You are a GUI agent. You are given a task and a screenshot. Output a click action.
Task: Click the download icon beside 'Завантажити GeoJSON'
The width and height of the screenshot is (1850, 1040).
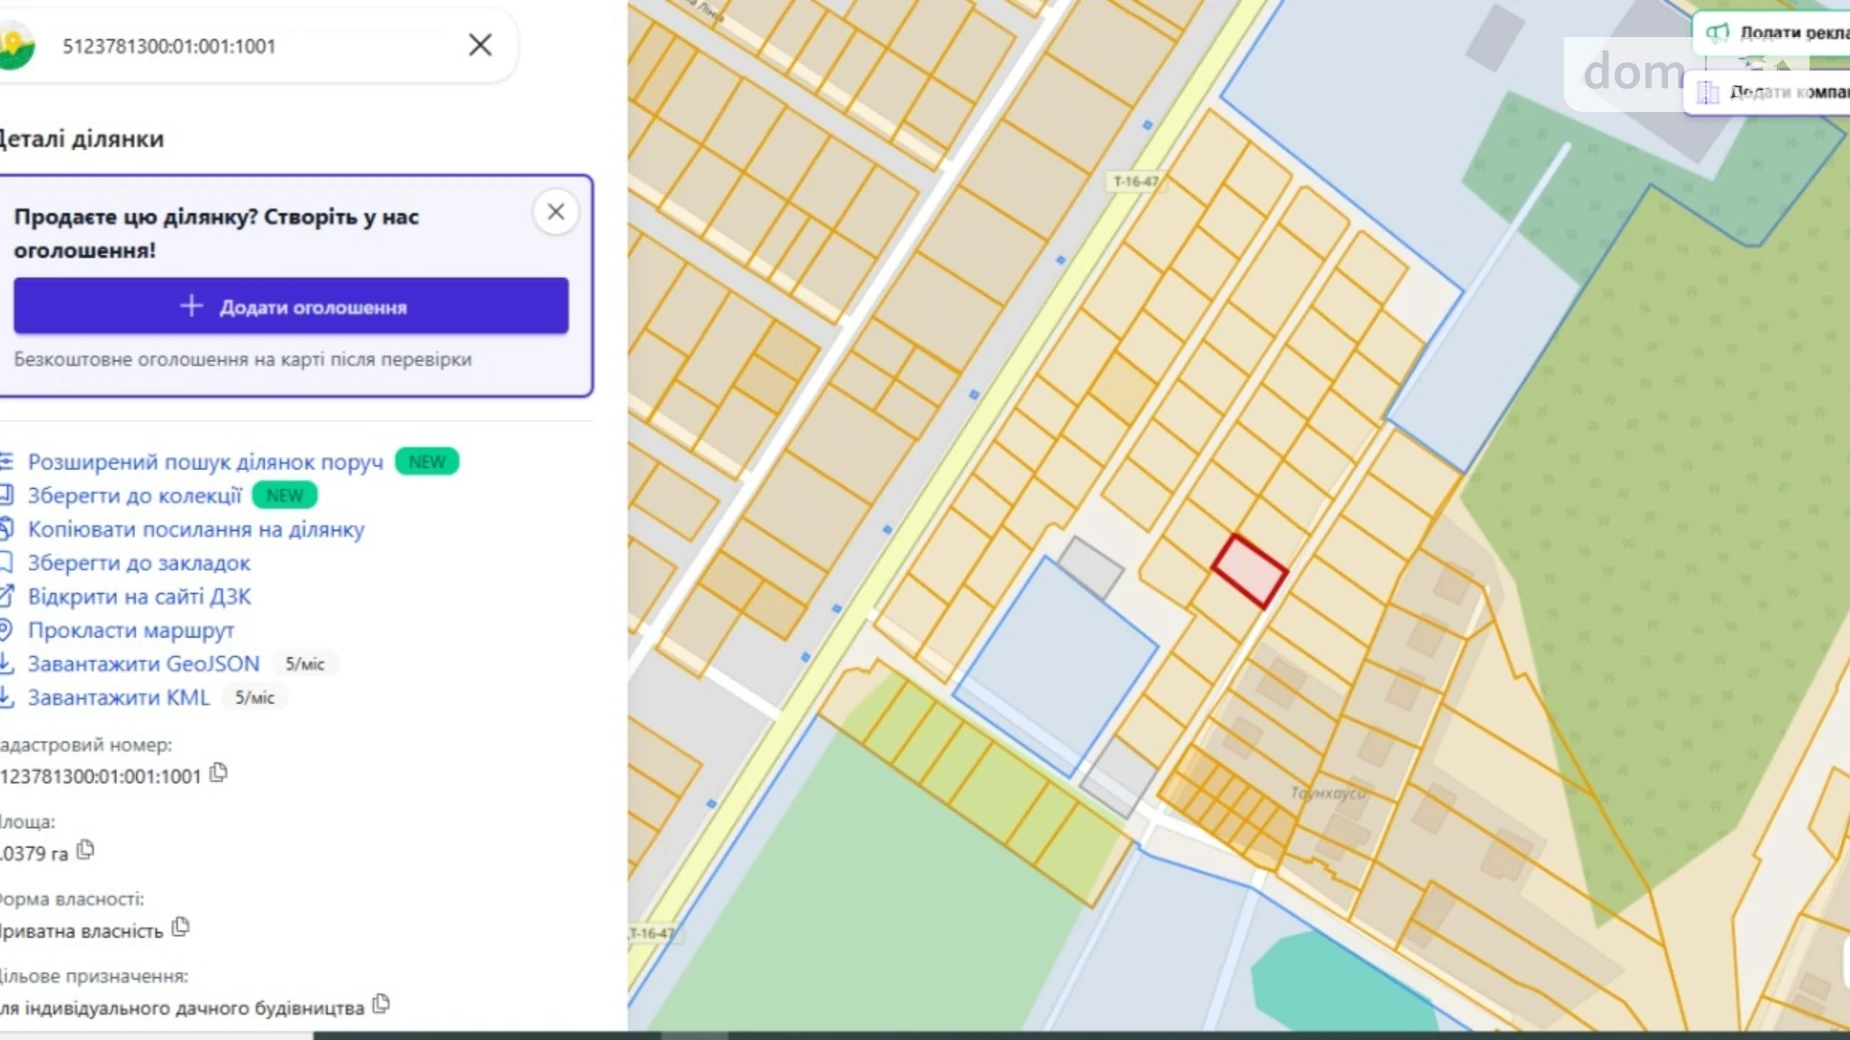point(6,664)
